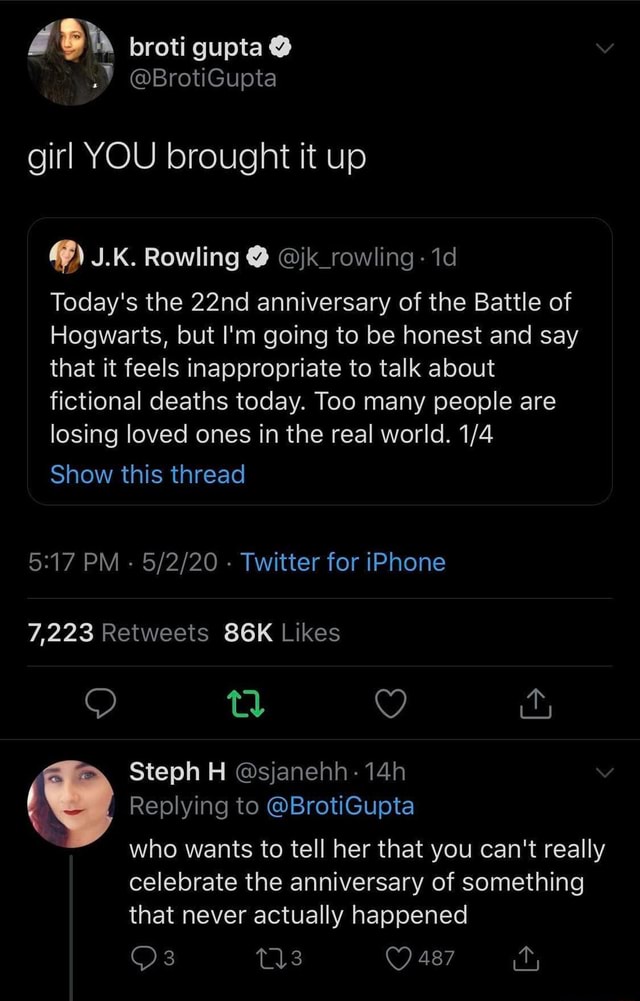Open main tweet options chevron
The image size is (640, 1001).
[x=601, y=48]
